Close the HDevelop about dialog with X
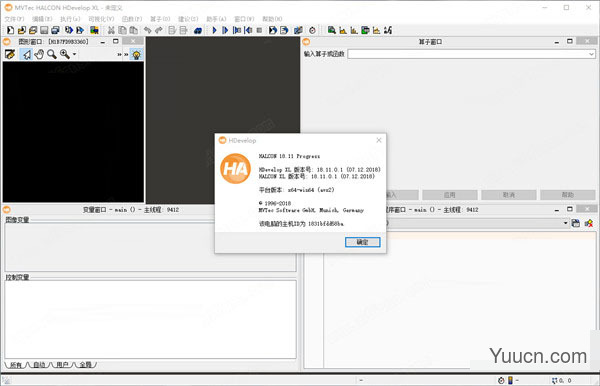The height and width of the screenshot is (386, 600). point(378,140)
